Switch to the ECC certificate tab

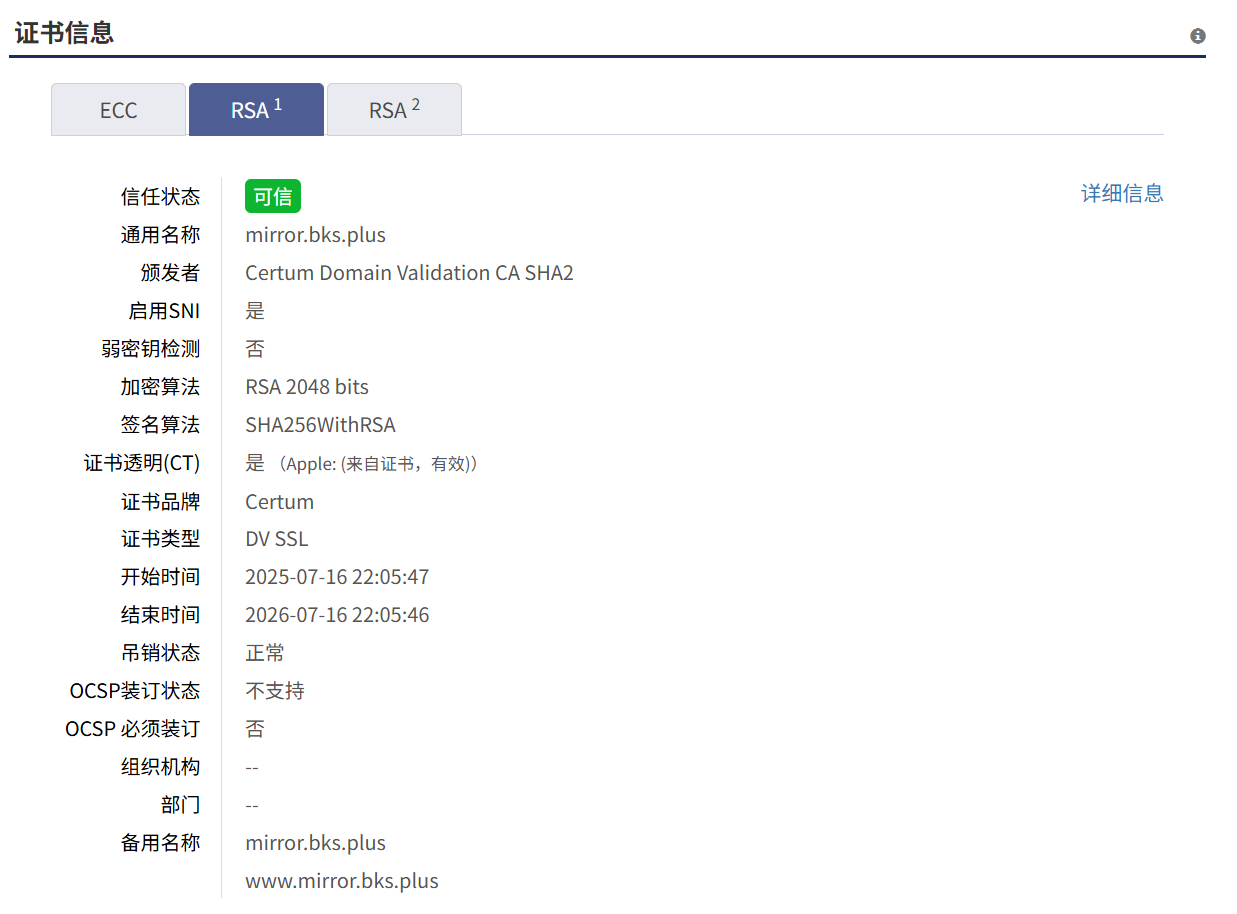tap(118, 110)
